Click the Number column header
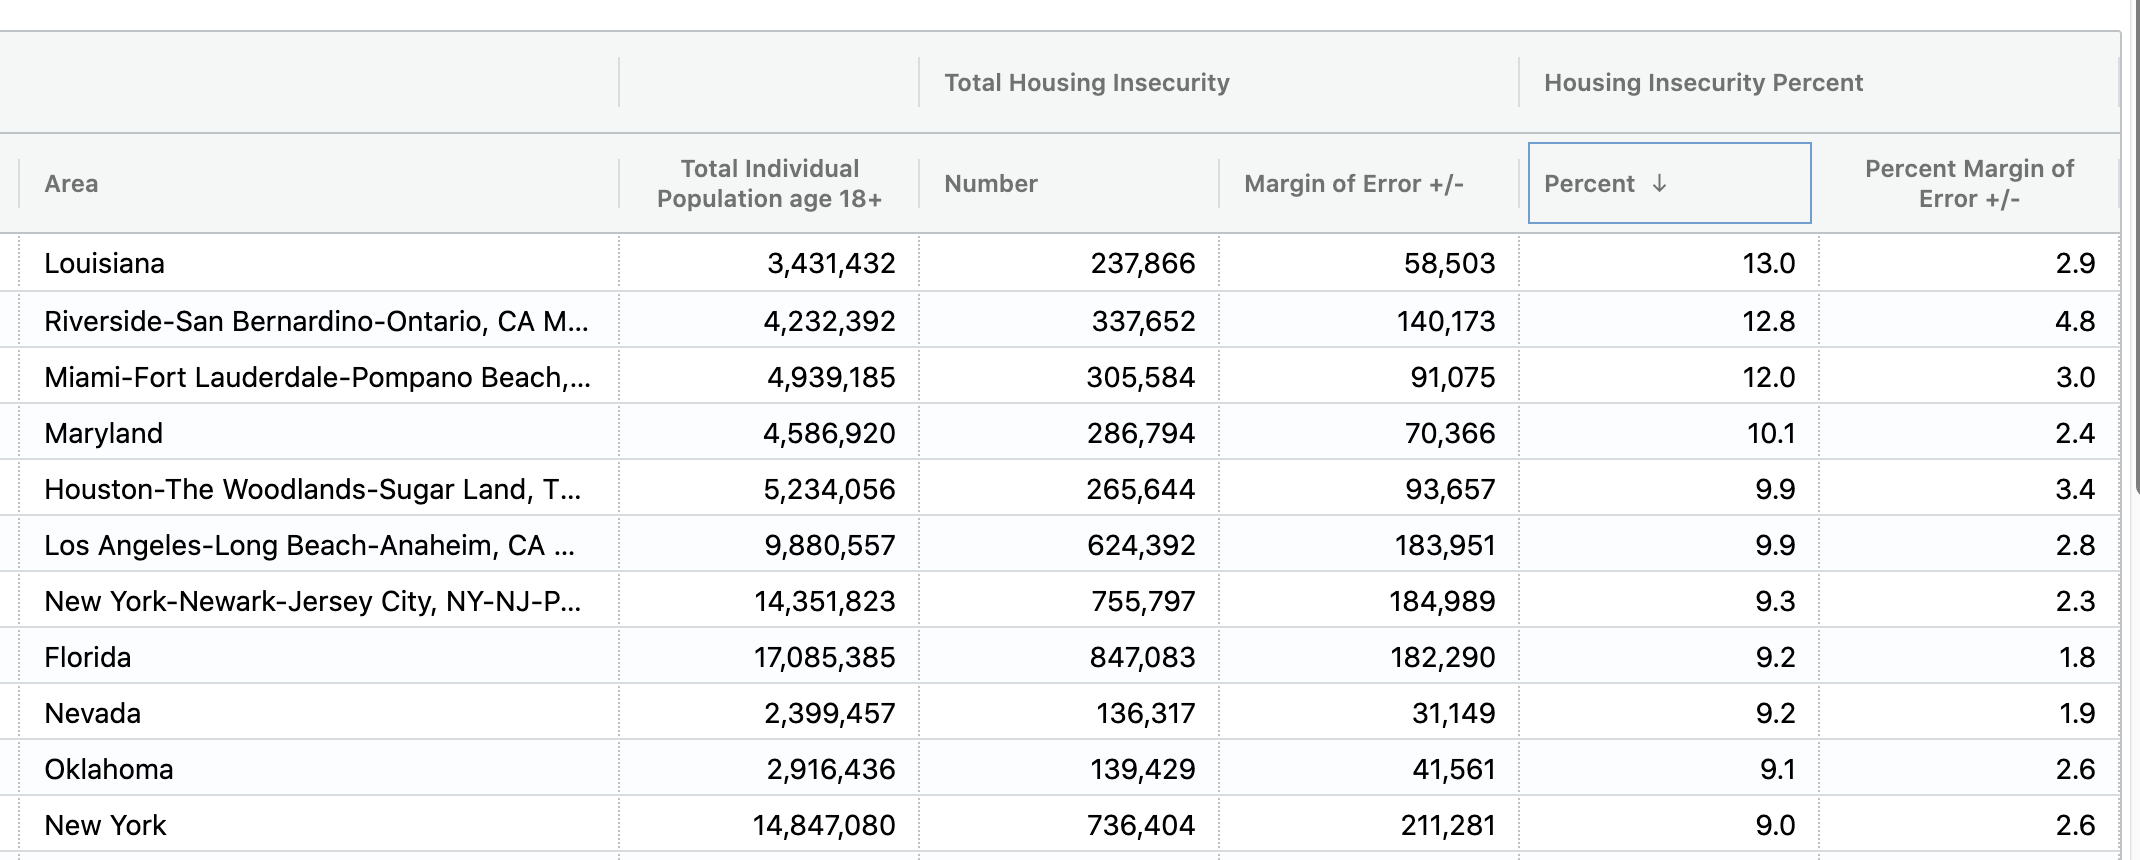2140x860 pixels. 990,184
